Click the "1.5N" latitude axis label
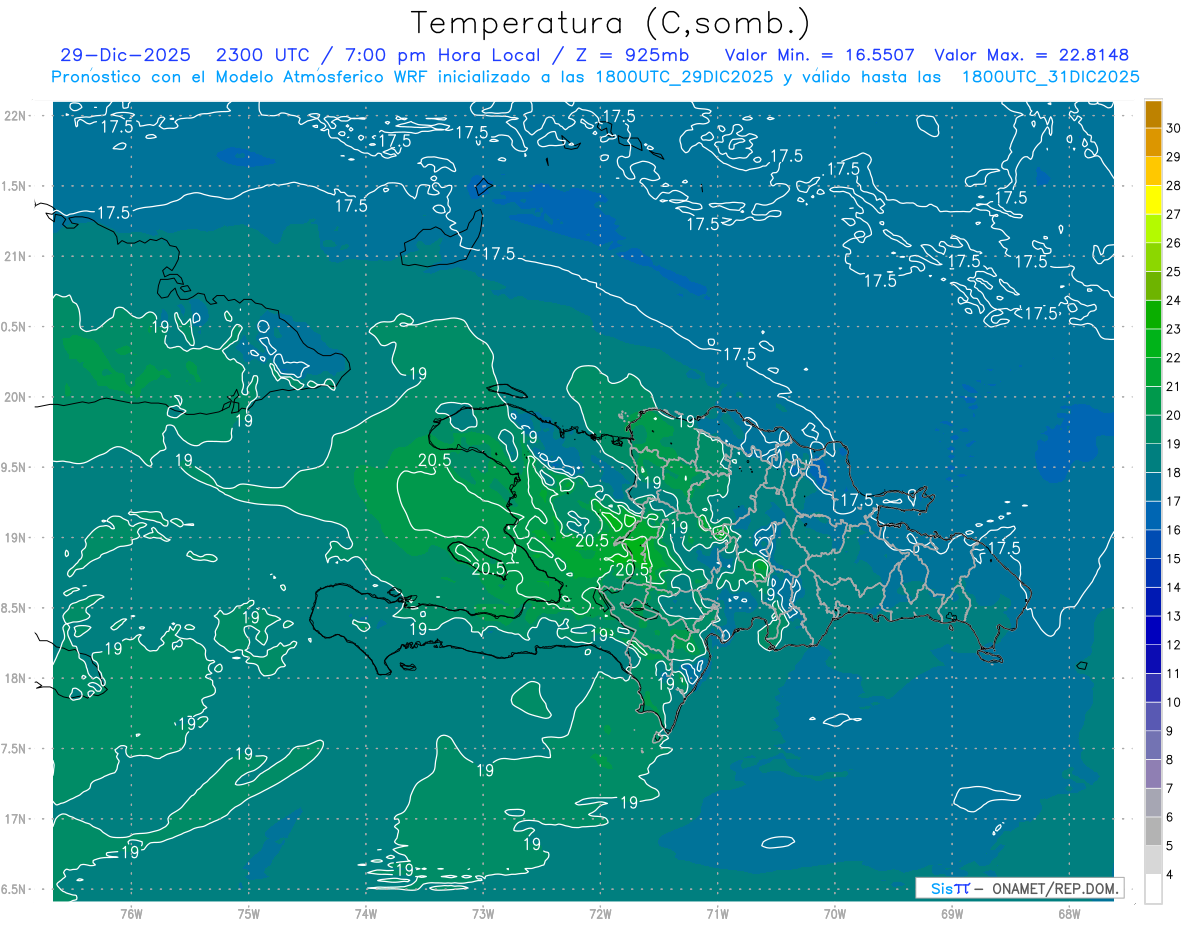The image size is (1200, 927). (x=15, y=186)
